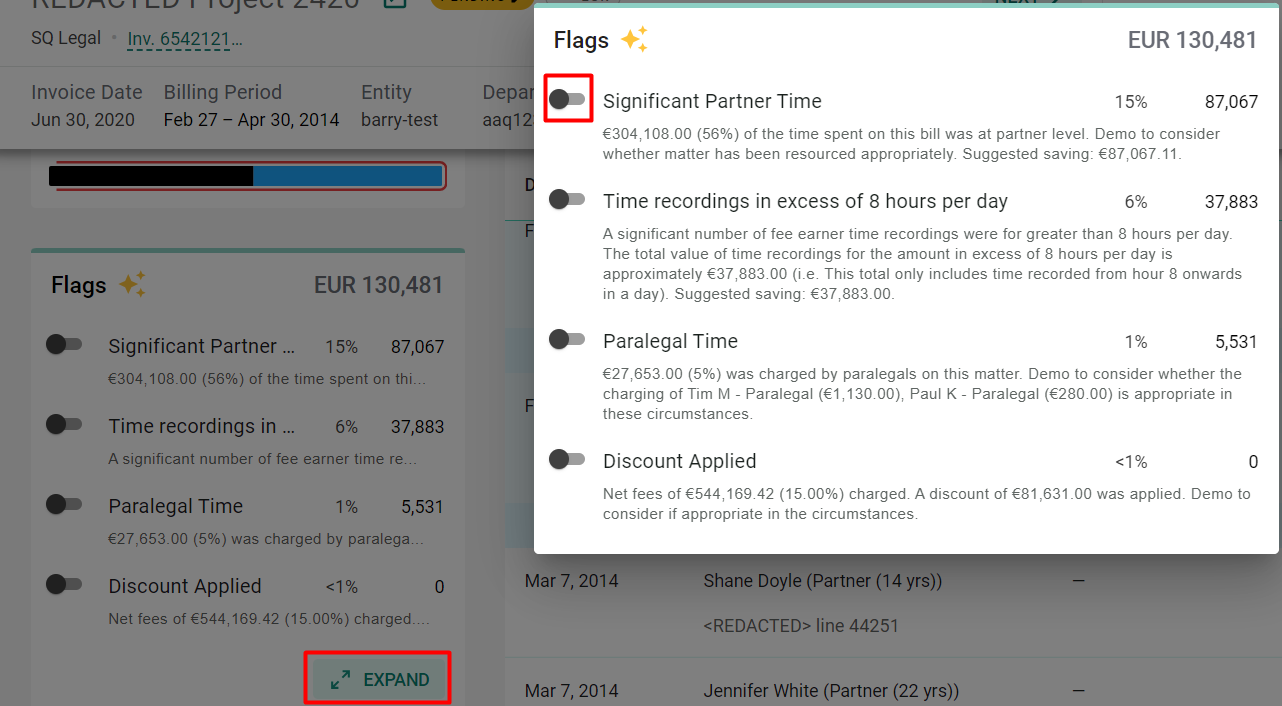Click the sparkle icon in the sidebar Flags card
This screenshot has width=1282, height=706.
132,285
